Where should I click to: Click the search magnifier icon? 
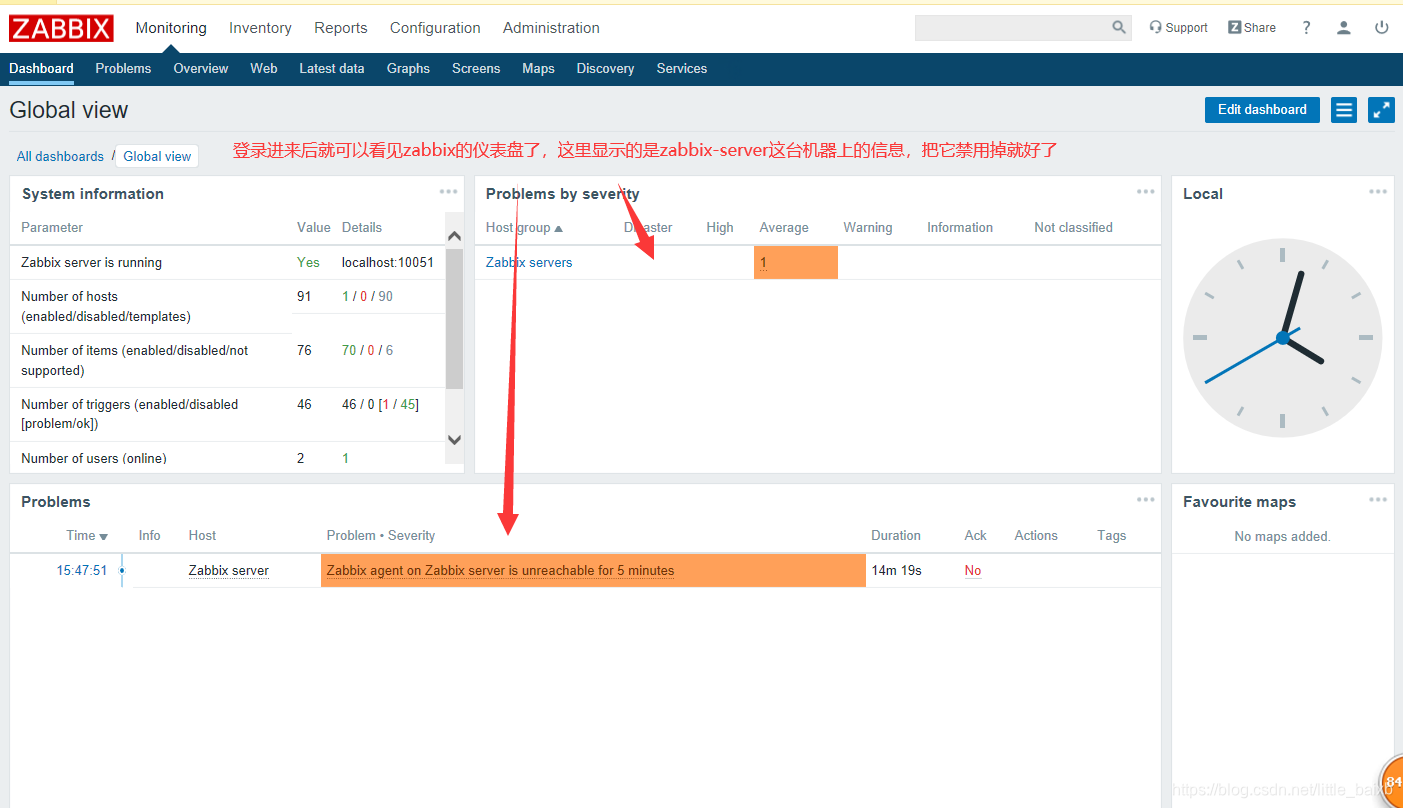point(1119,28)
